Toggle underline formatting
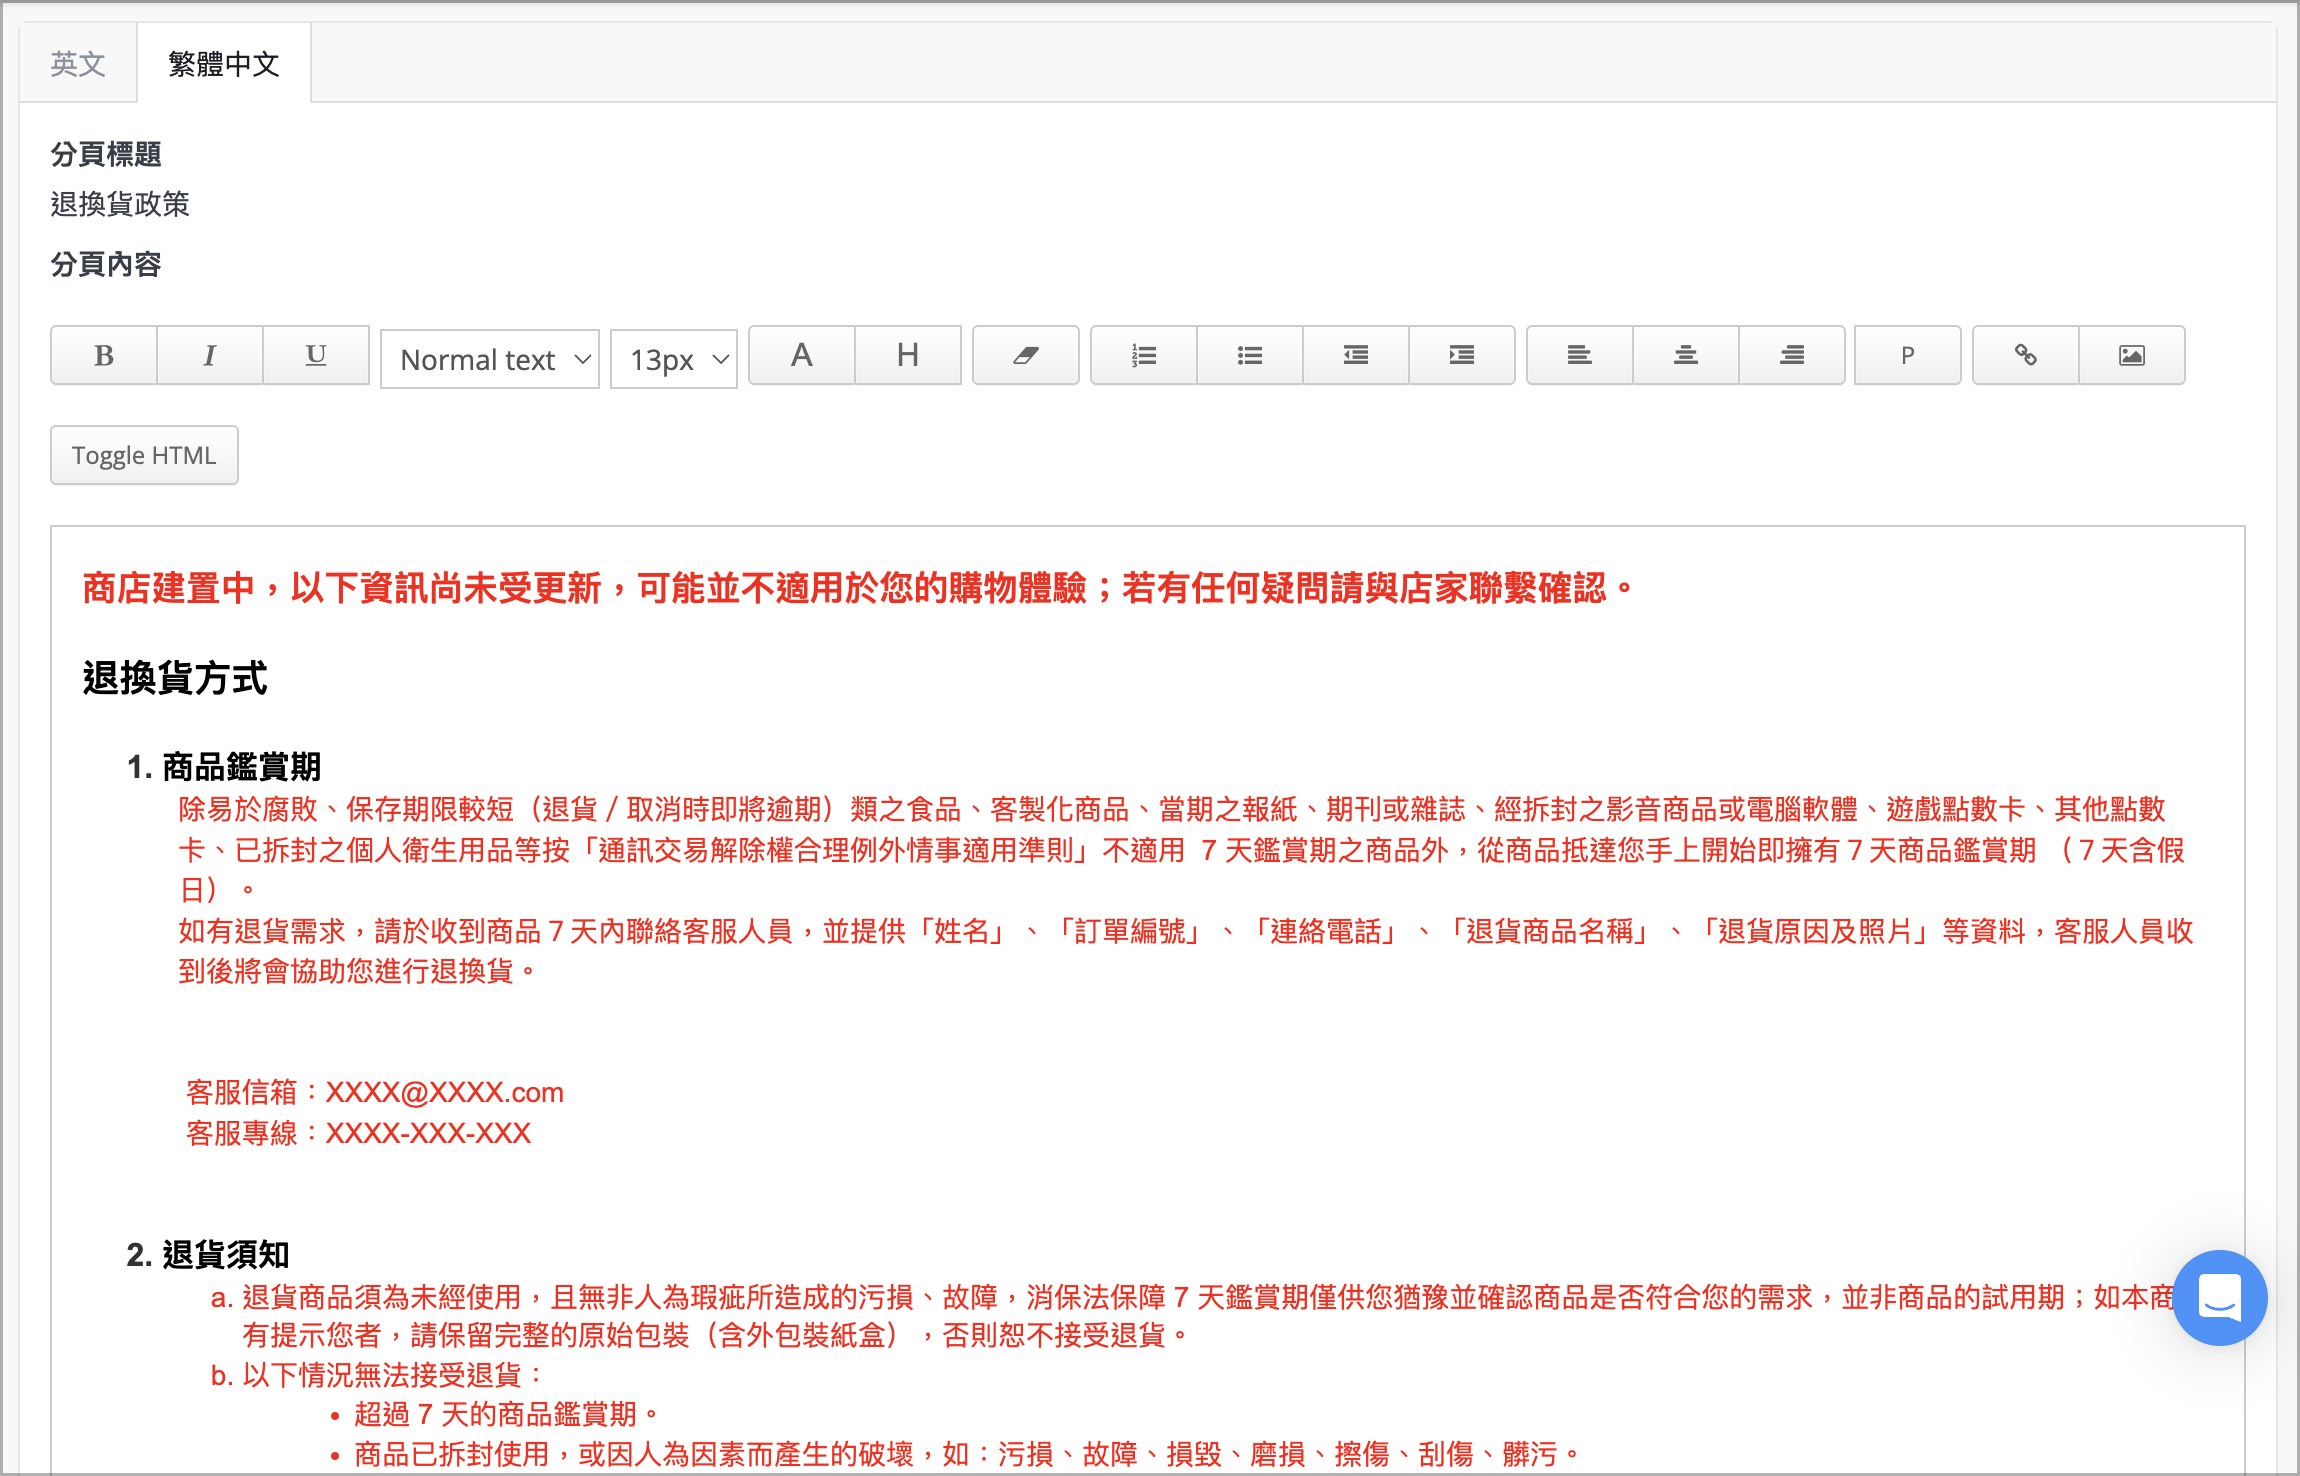The height and width of the screenshot is (1476, 2300). pos(316,355)
